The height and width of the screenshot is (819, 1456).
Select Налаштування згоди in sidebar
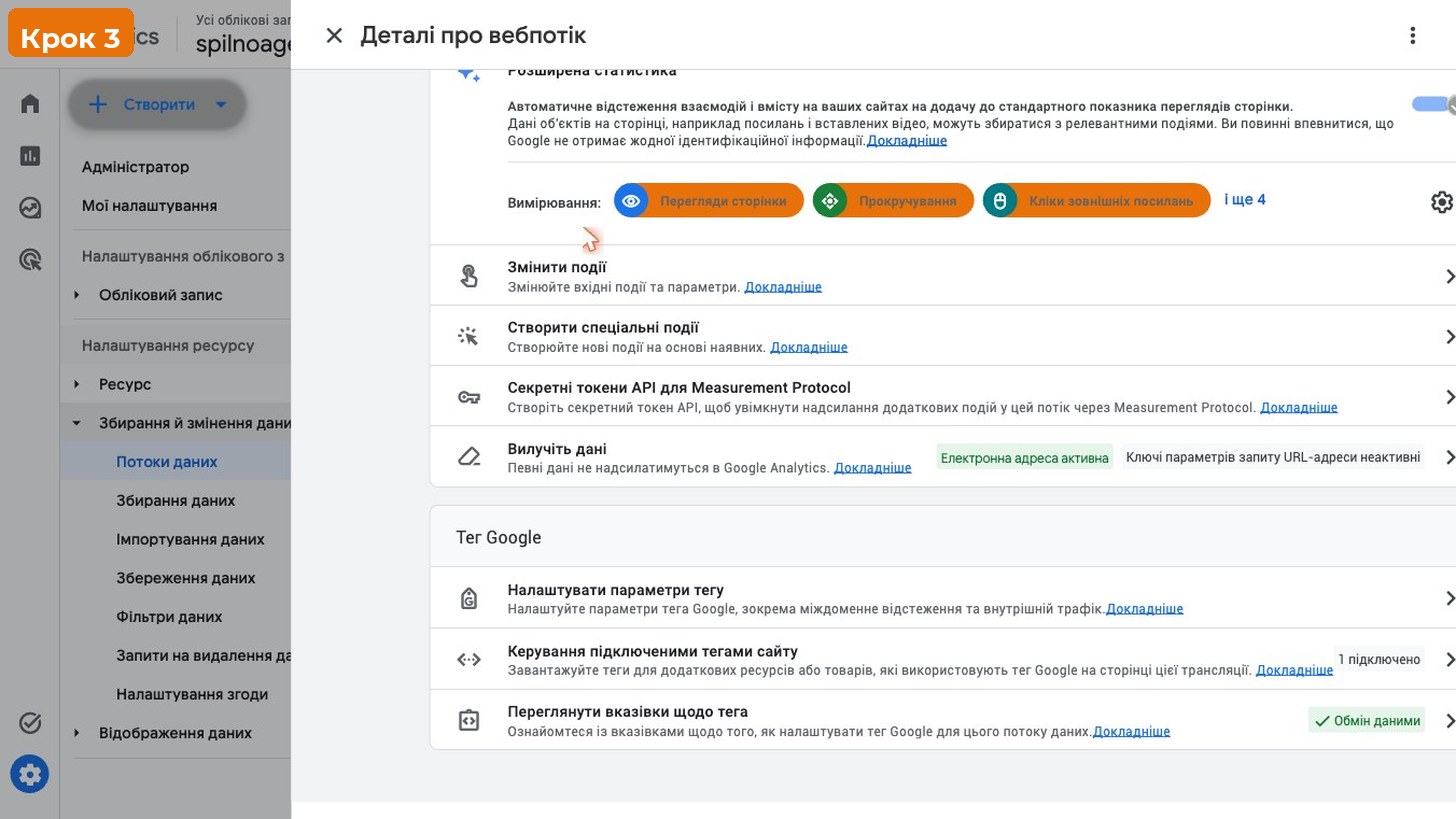(x=192, y=695)
